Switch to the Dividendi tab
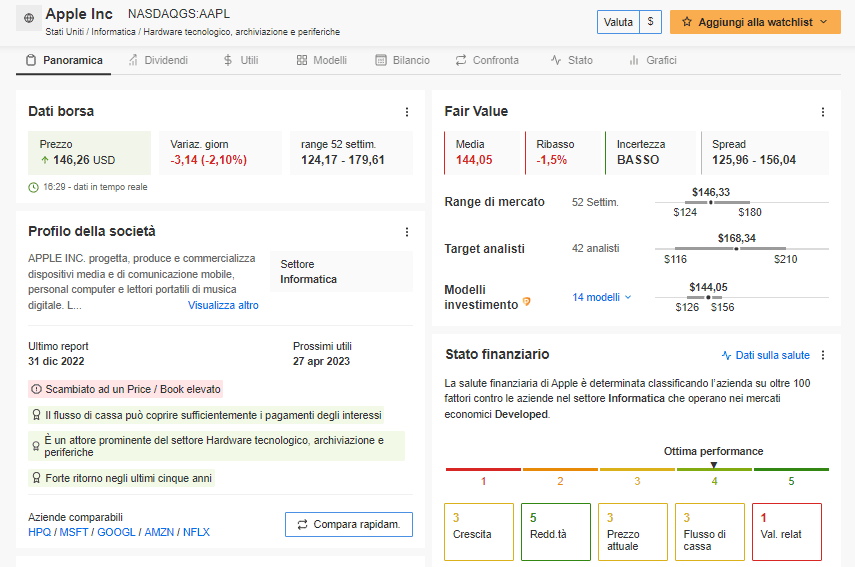 point(158,60)
